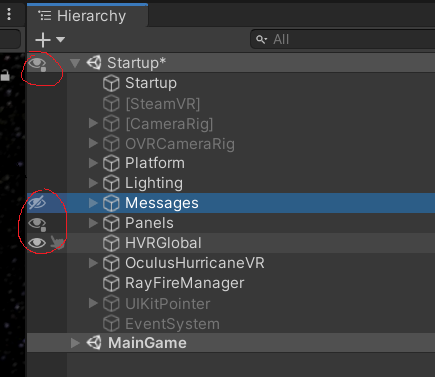Unhide Messages using its crossed-eye icon
The height and width of the screenshot is (377, 435).
tap(37, 203)
